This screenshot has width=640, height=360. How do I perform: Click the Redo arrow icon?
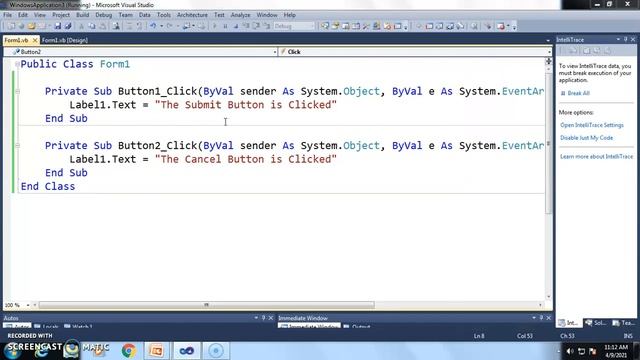(169, 26)
